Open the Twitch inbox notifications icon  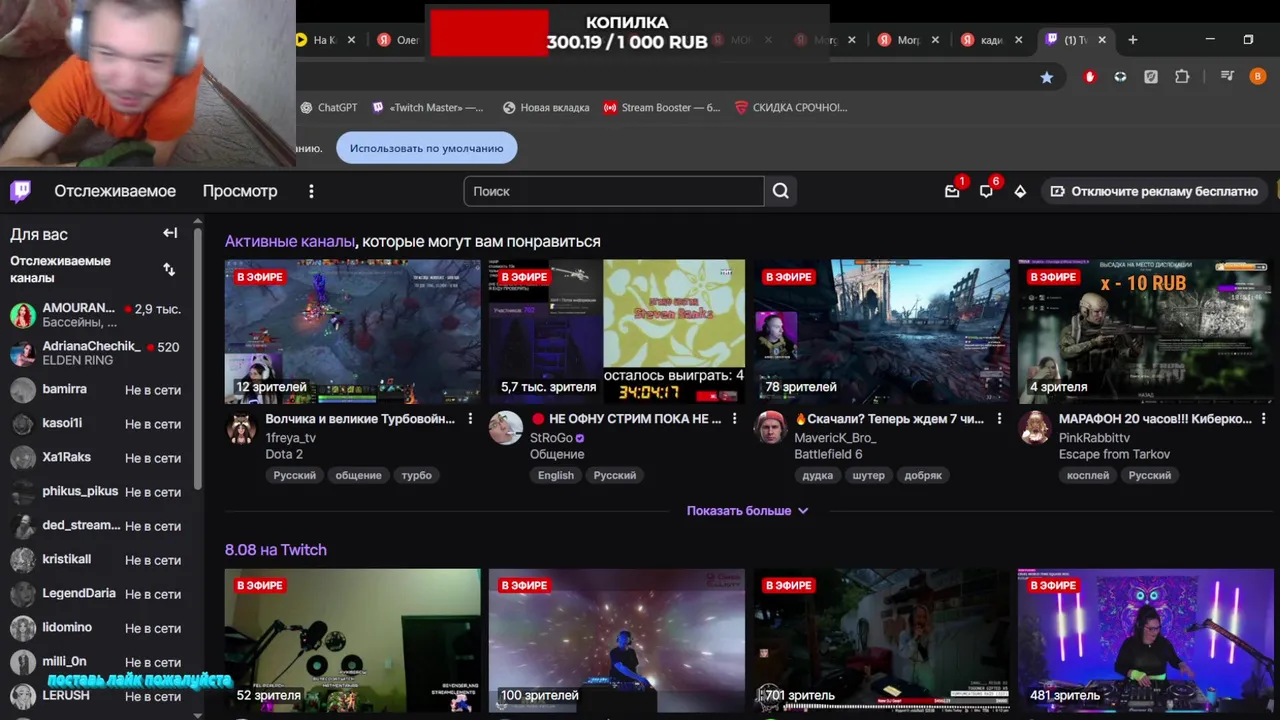click(952, 191)
